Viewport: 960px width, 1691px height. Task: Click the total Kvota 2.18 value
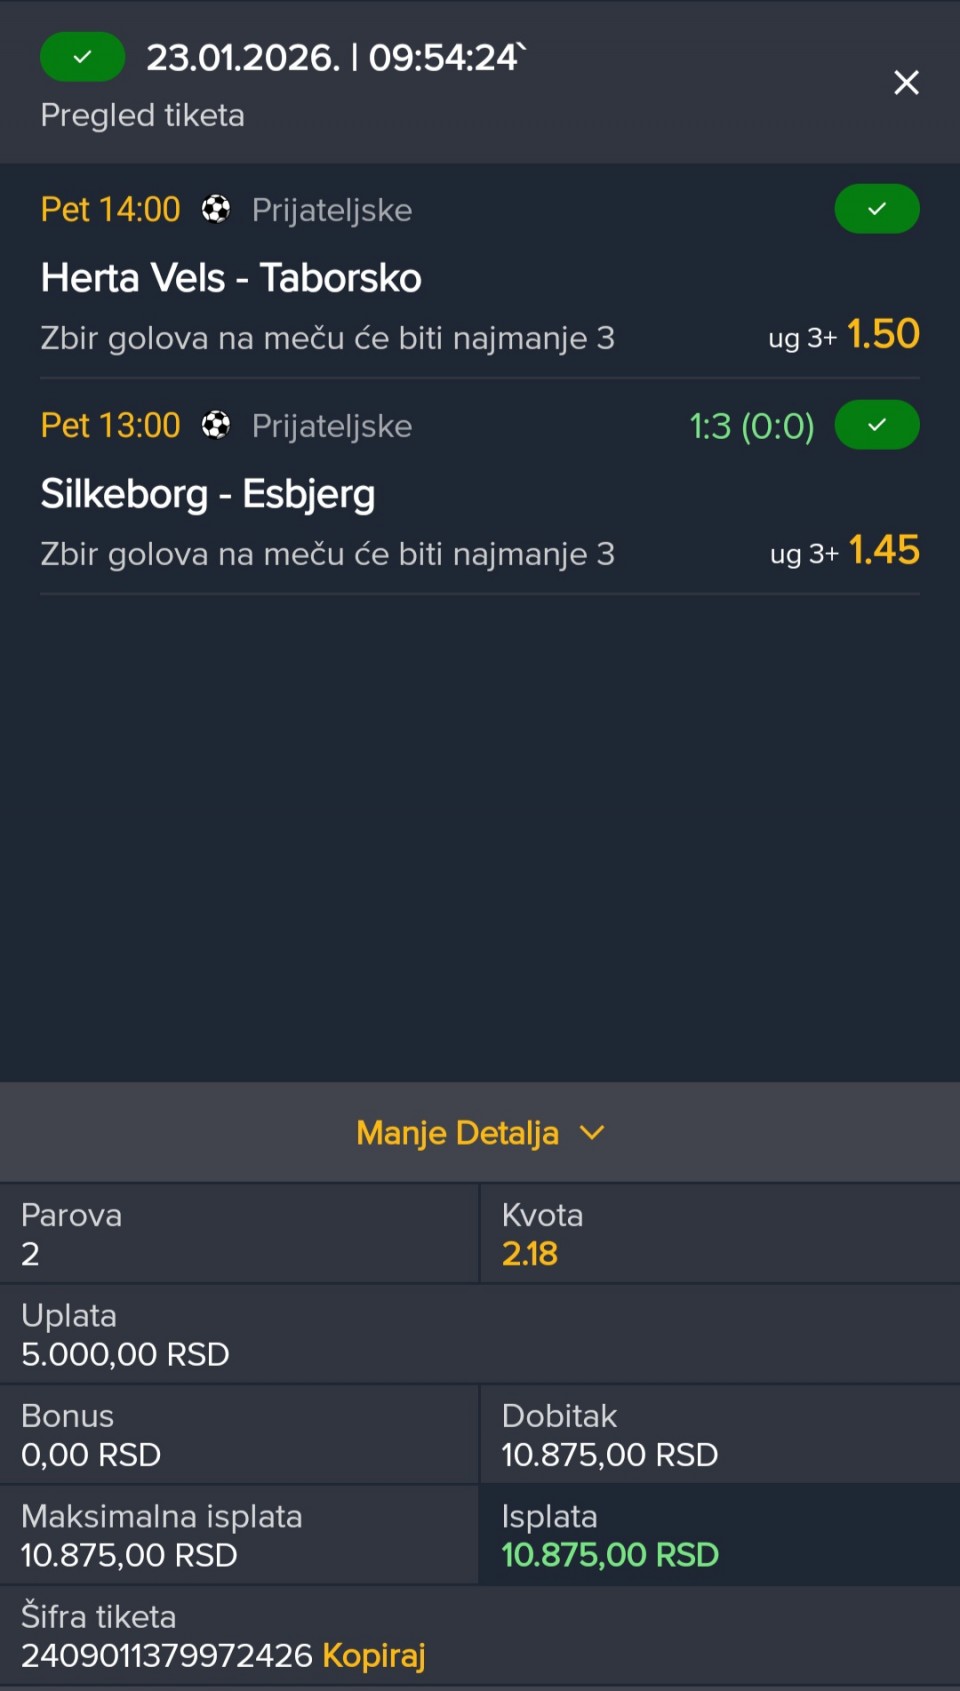(530, 1254)
